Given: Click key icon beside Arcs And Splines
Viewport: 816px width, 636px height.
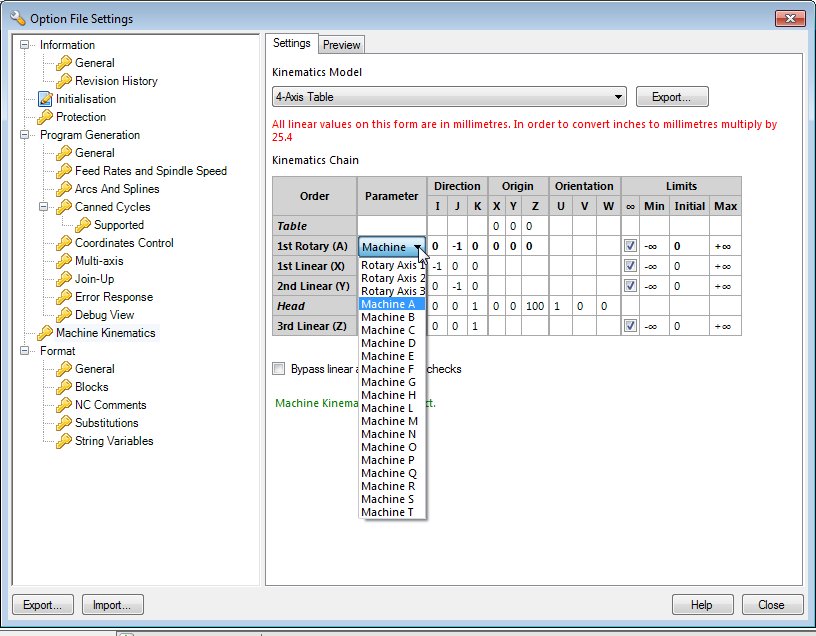Looking at the screenshot, I should pos(64,189).
